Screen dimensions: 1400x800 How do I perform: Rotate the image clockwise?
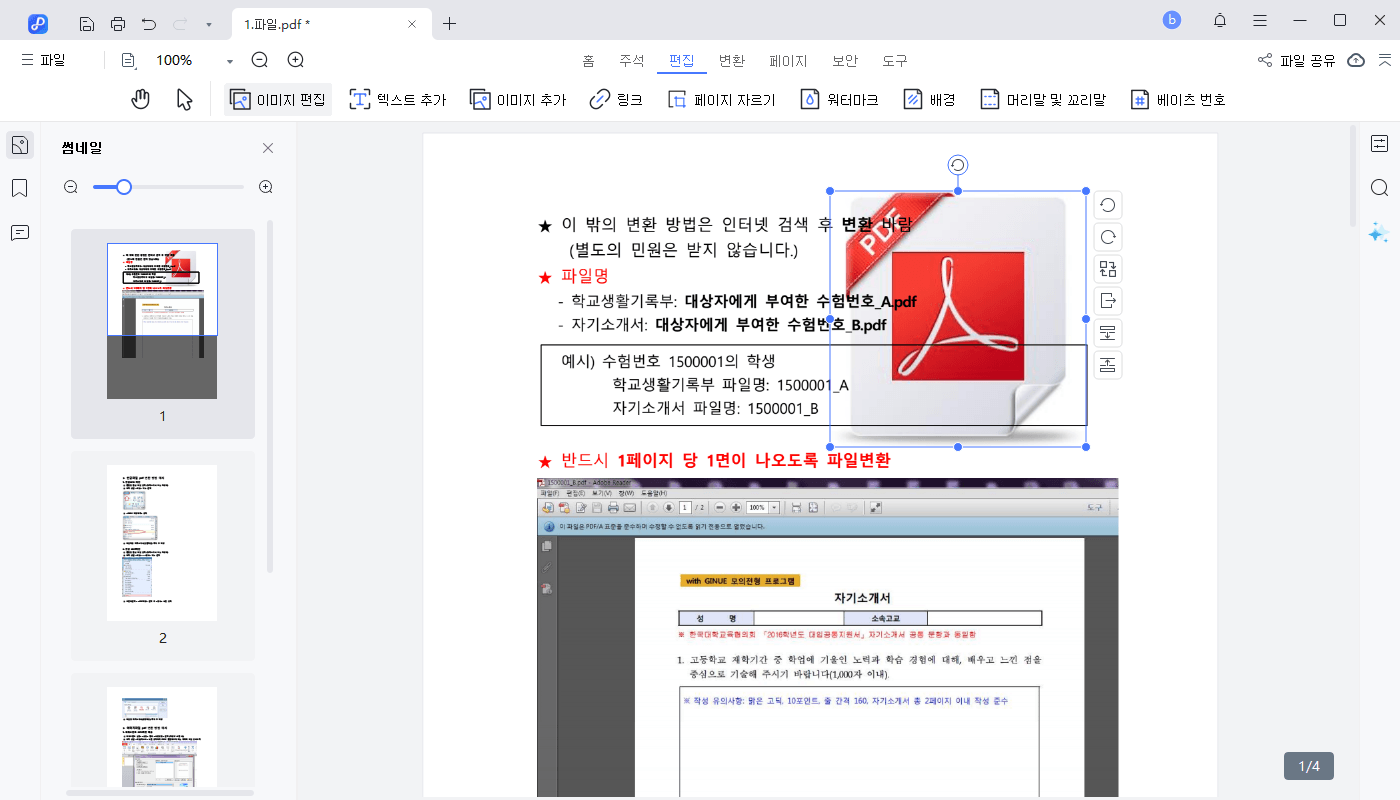[1108, 237]
